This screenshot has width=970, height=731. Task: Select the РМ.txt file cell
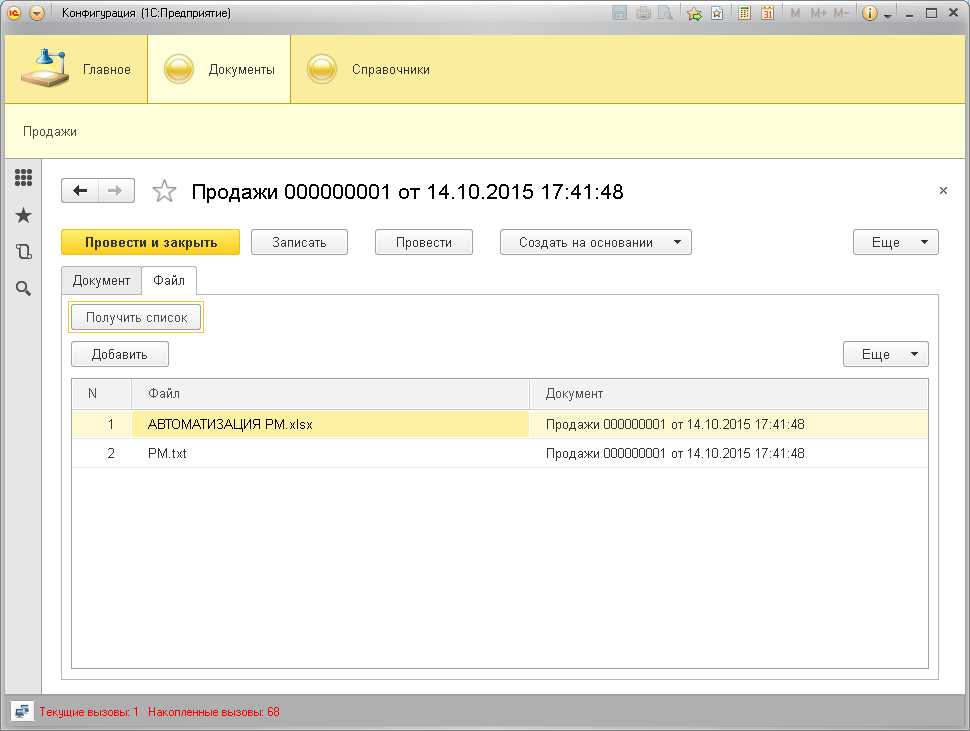pos(330,453)
